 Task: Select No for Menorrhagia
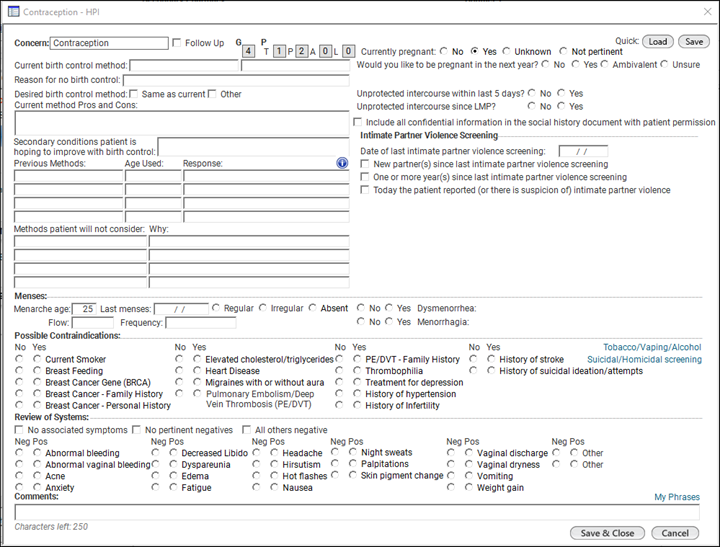point(361,321)
